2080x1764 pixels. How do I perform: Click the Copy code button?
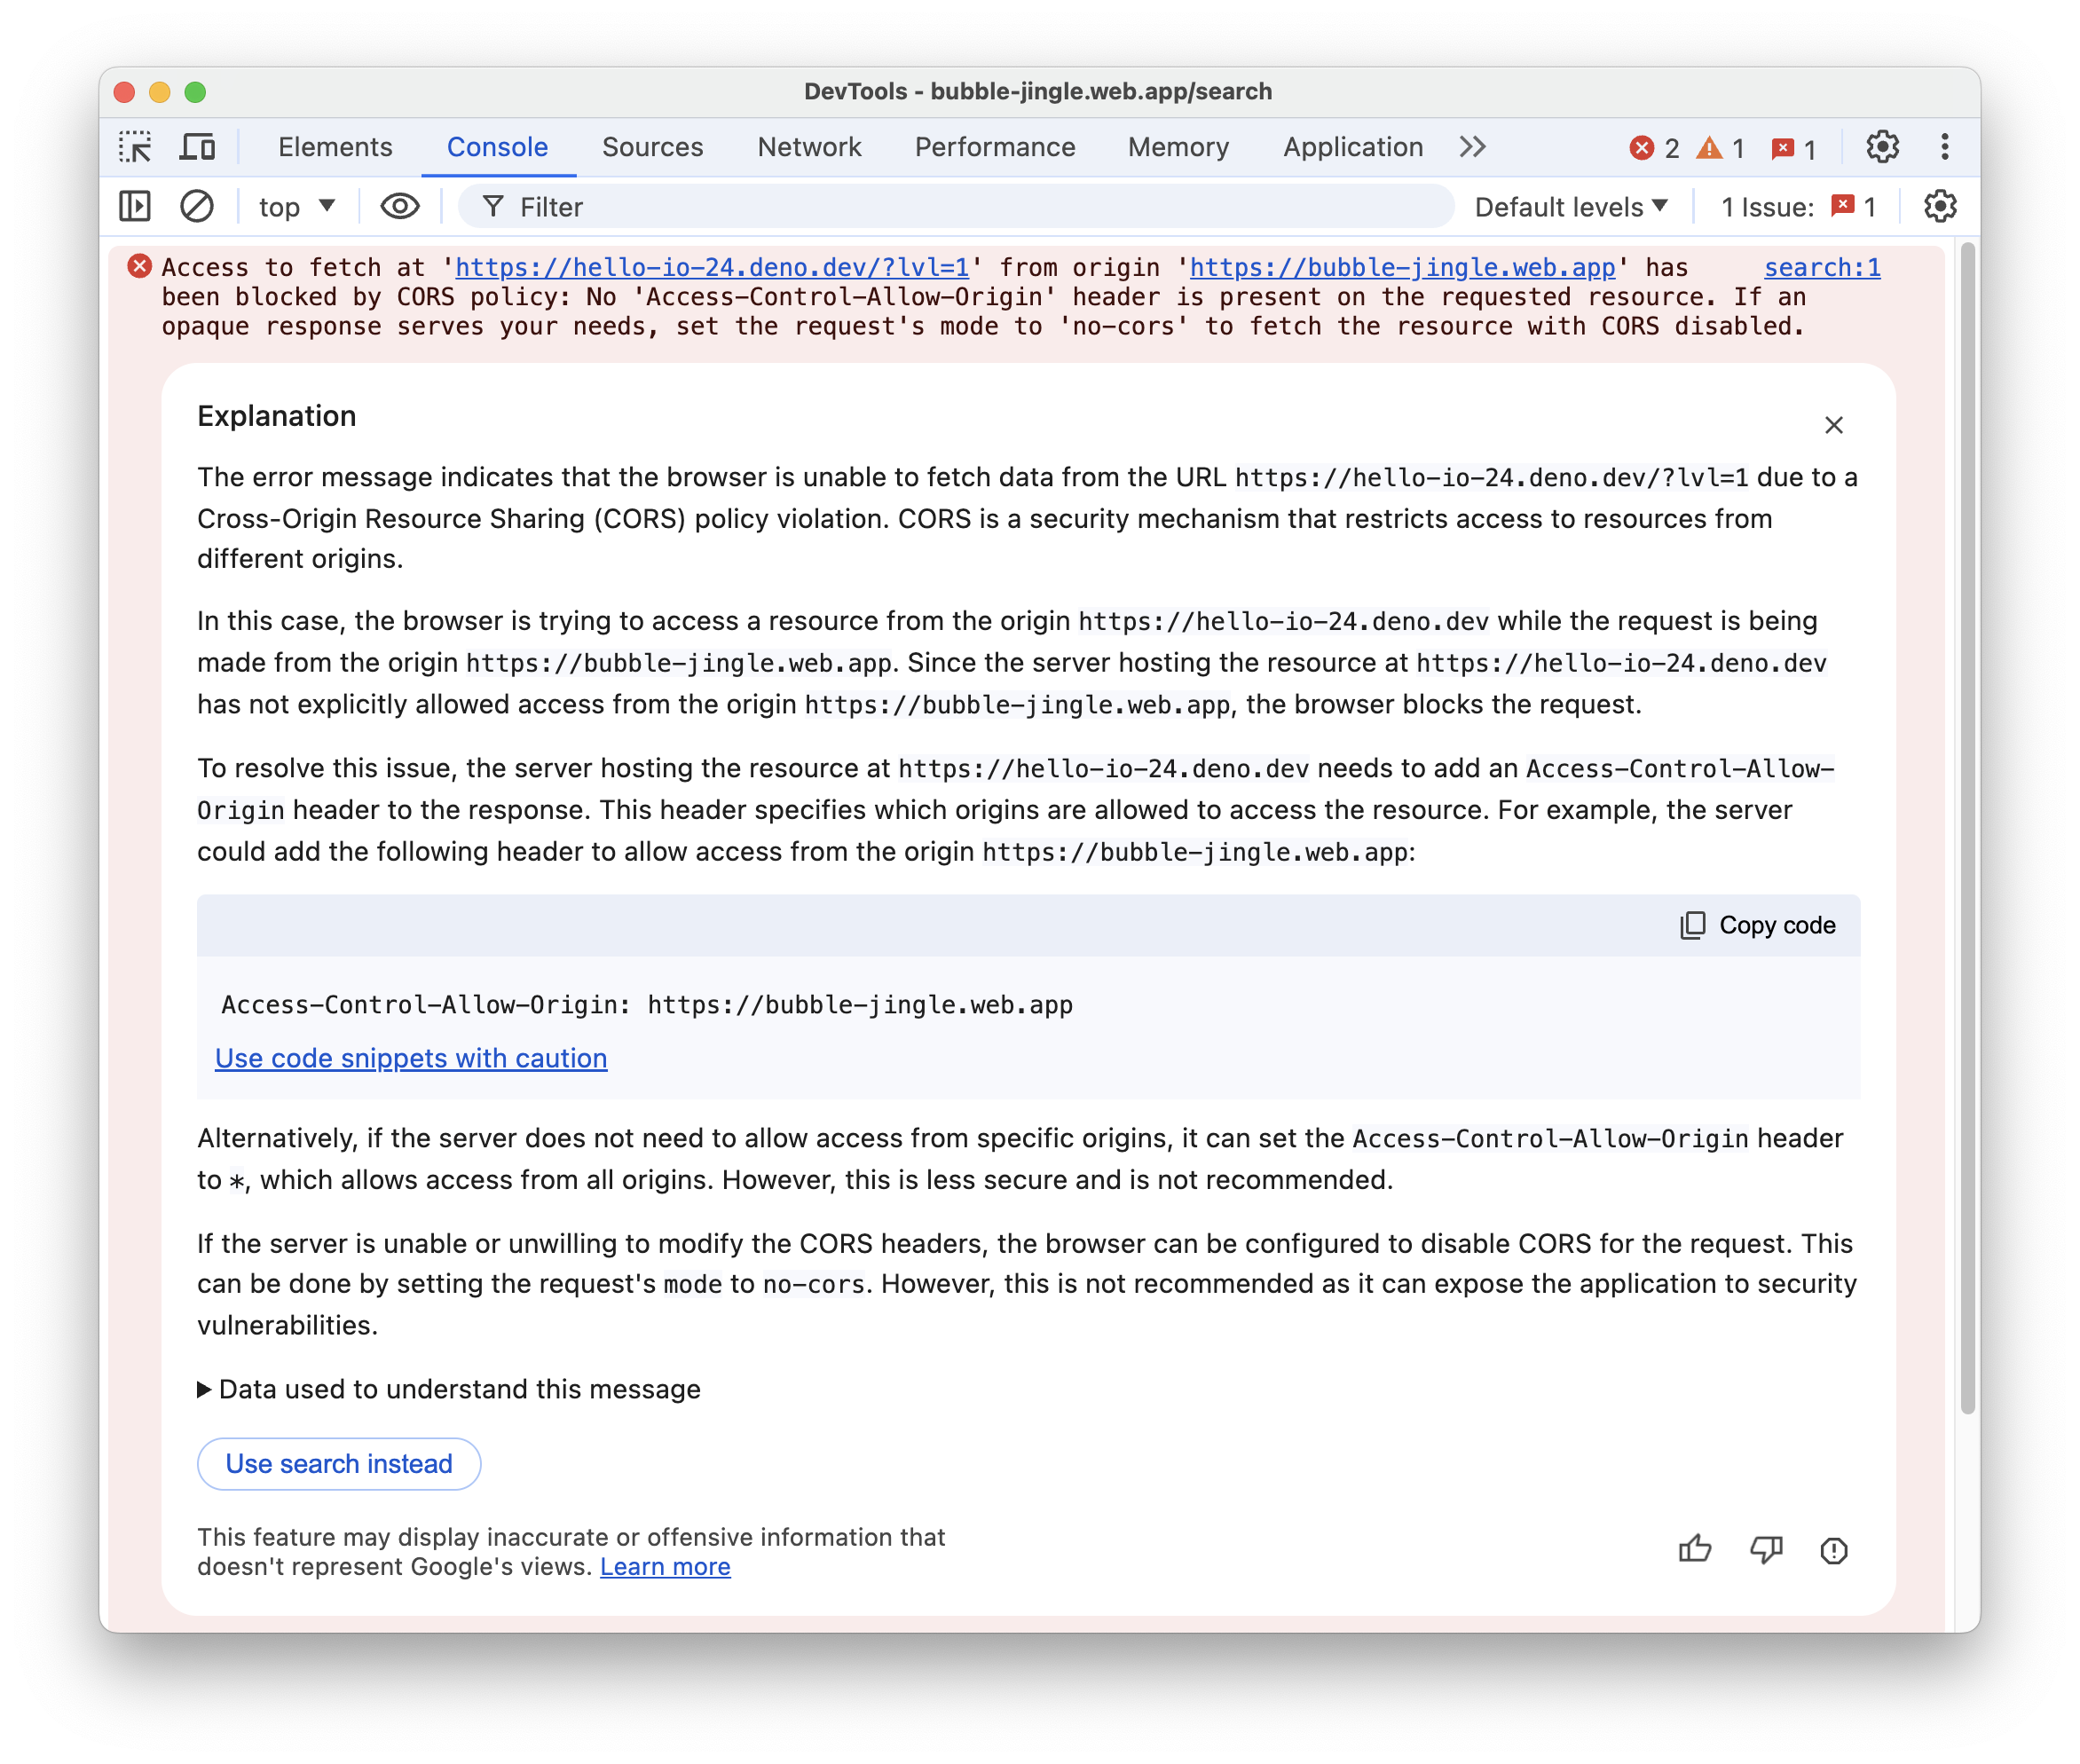[1758, 924]
